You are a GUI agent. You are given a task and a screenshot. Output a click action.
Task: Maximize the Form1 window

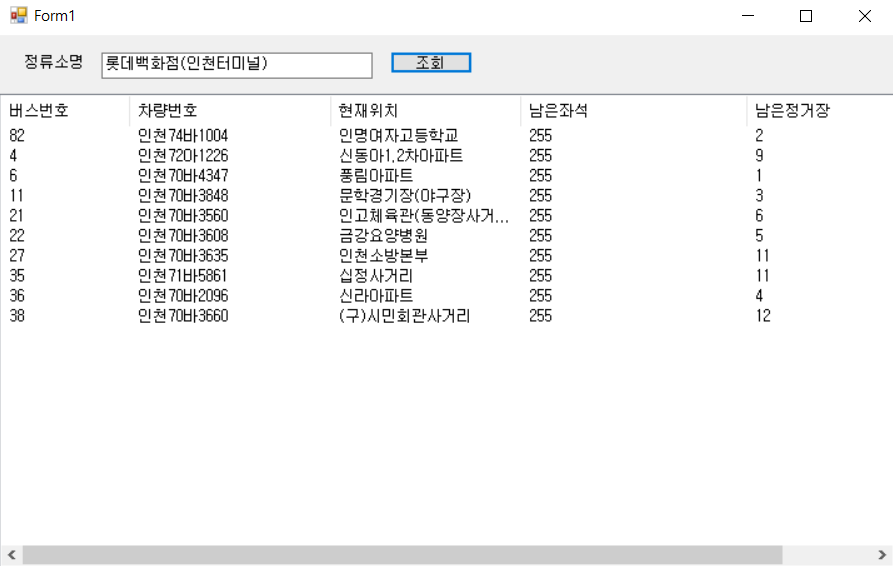806,16
